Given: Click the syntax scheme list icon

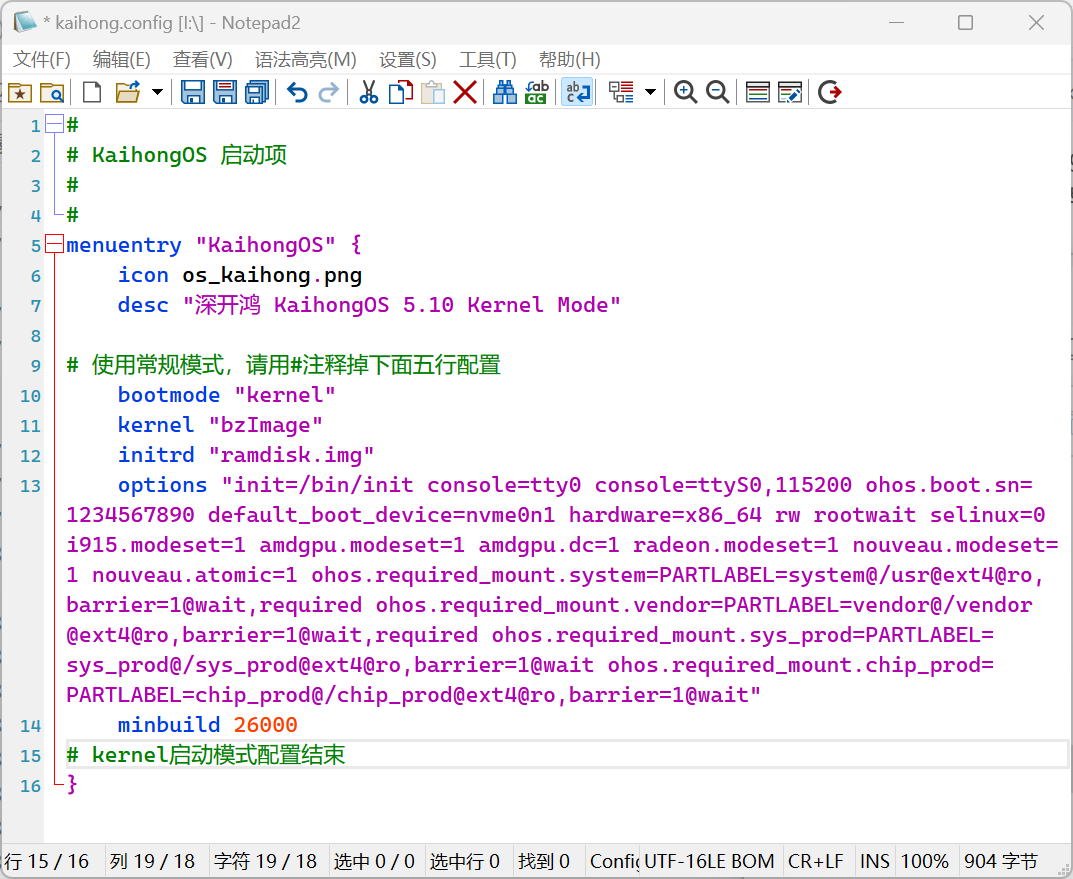Looking at the screenshot, I should [621, 92].
